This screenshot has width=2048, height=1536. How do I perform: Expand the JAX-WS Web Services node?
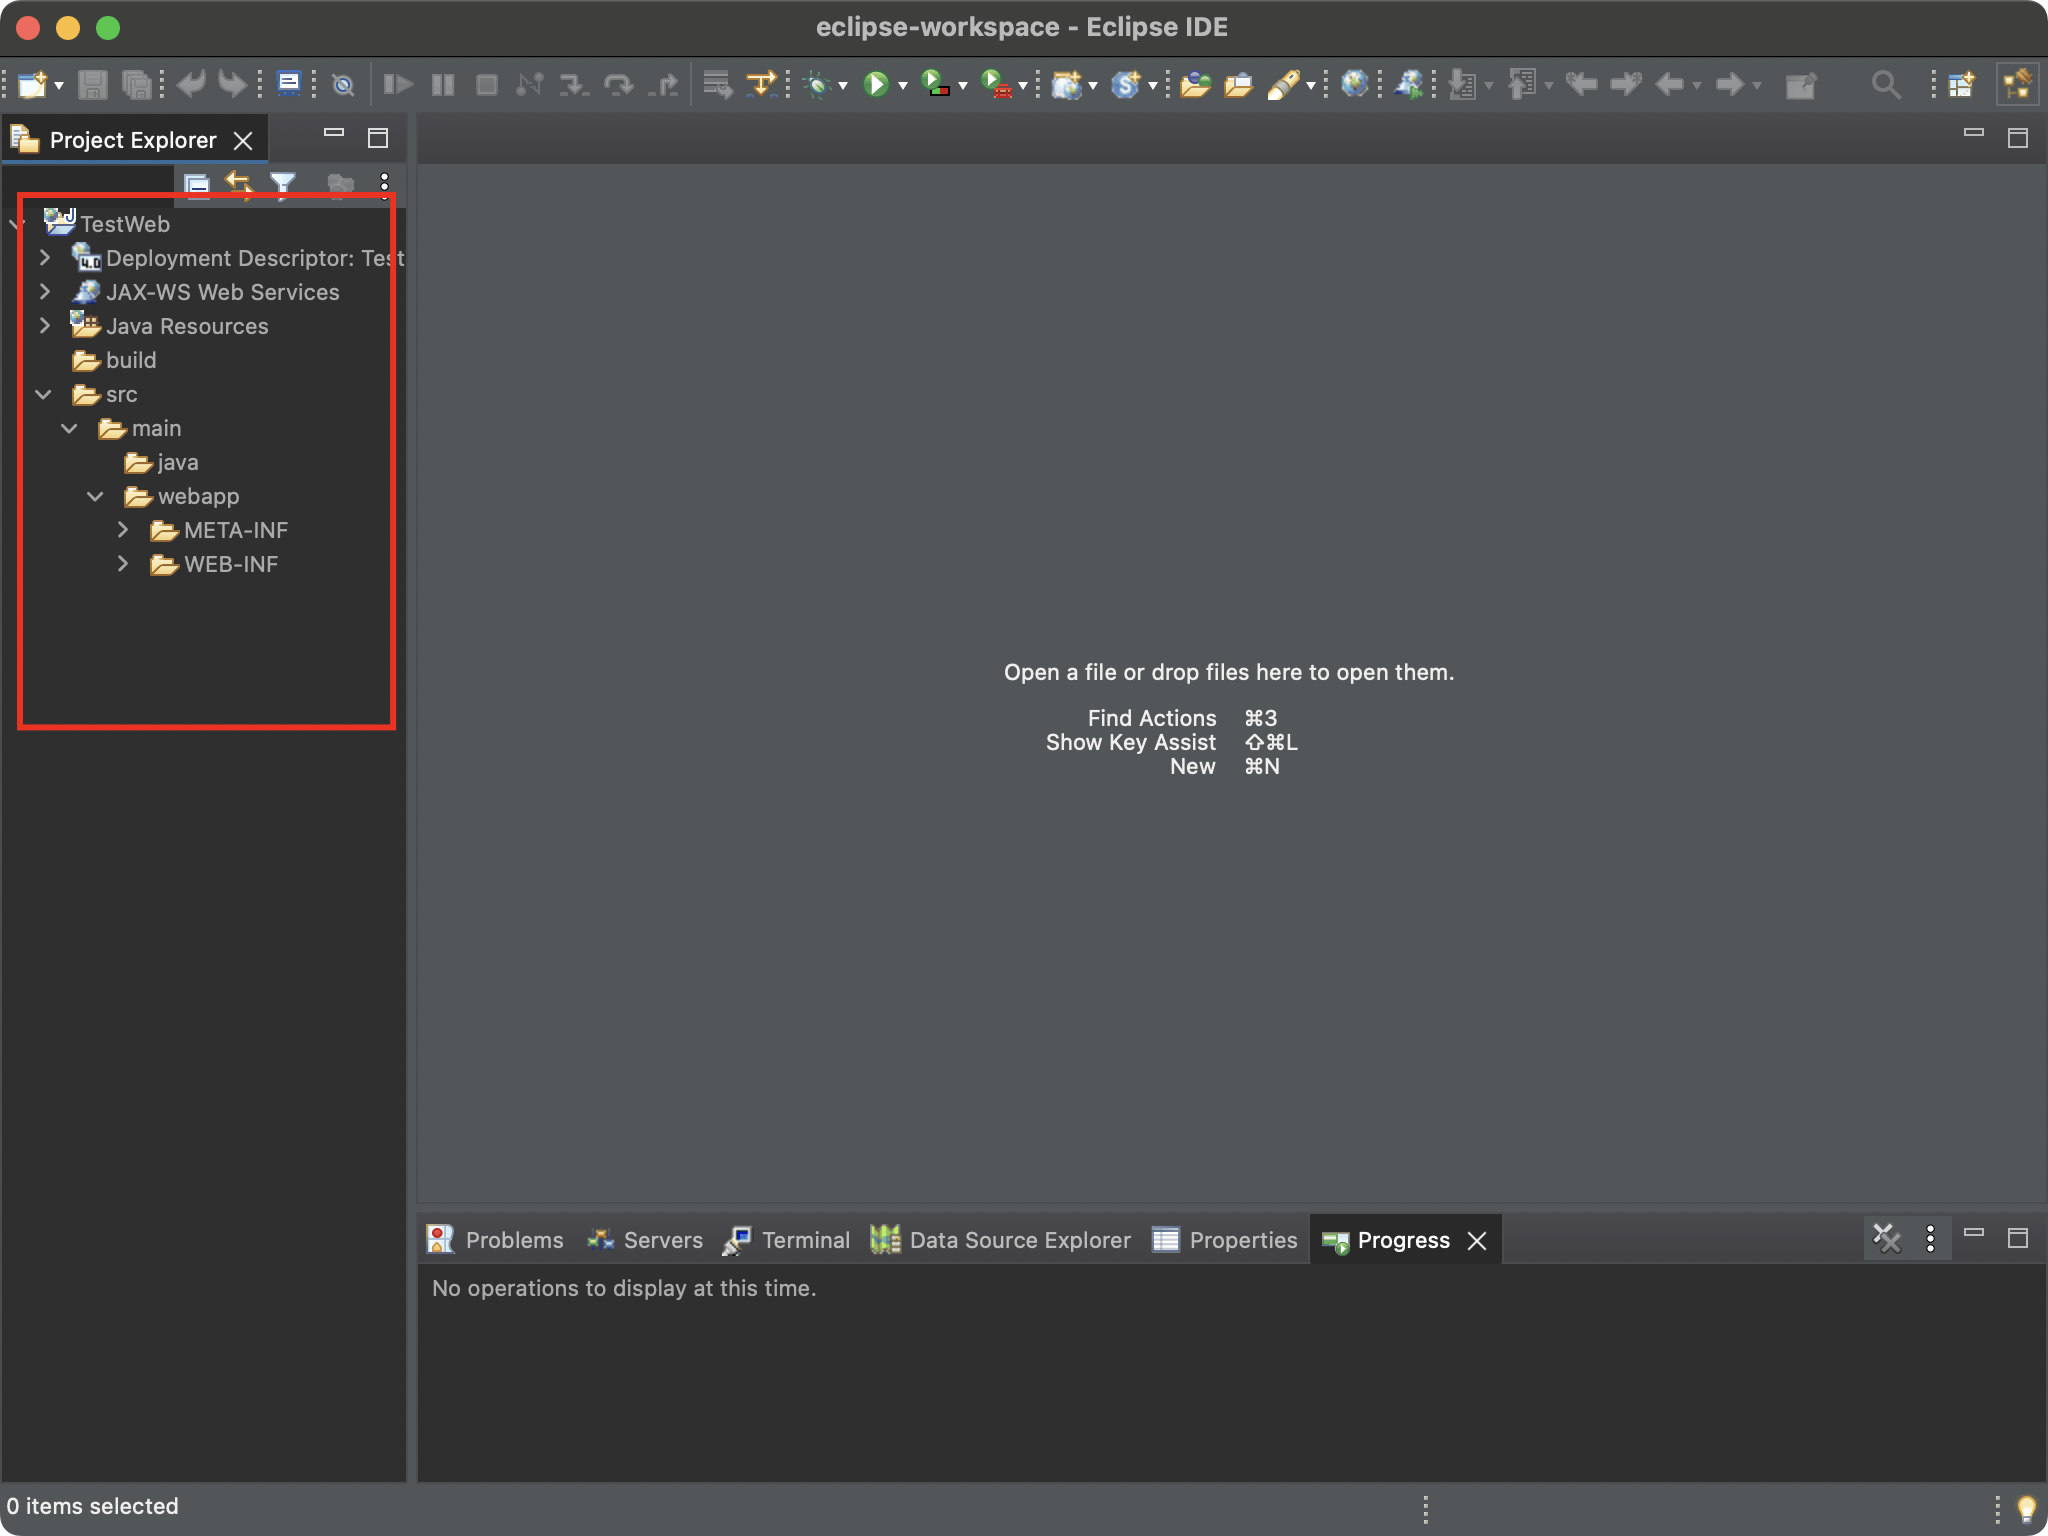[45, 292]
